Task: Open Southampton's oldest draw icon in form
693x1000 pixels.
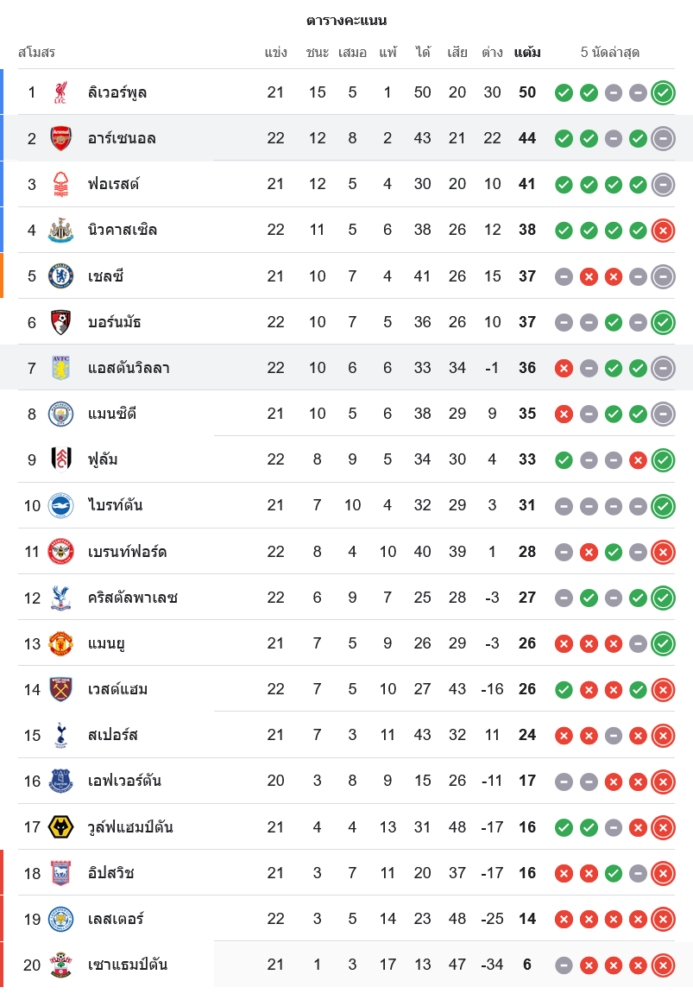Action: (x=564, y=965)
